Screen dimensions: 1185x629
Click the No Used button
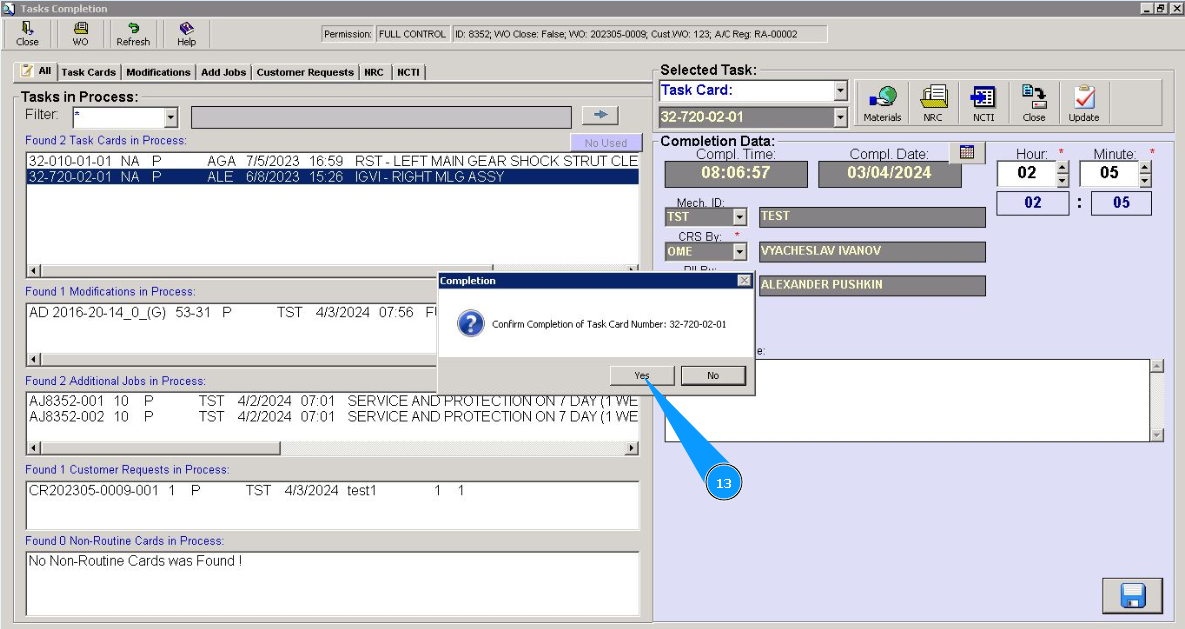(605, 142)
